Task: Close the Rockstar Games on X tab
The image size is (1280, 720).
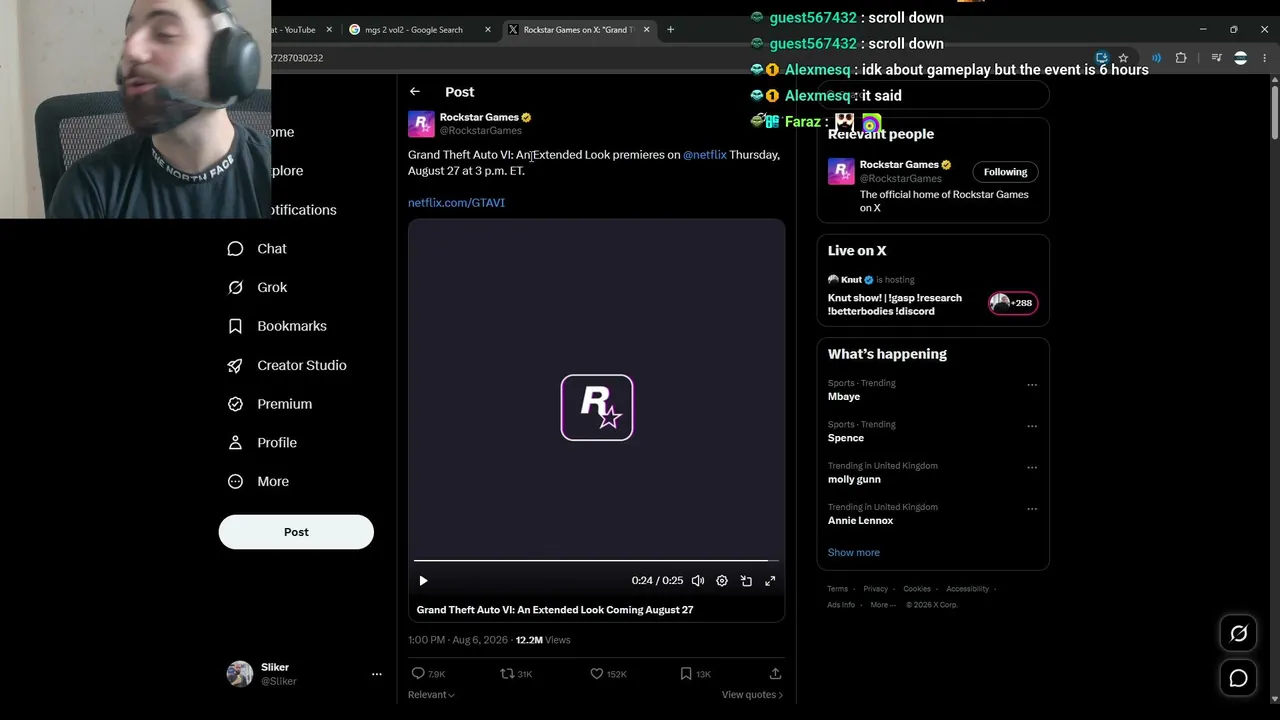Action: coord(646,30)
